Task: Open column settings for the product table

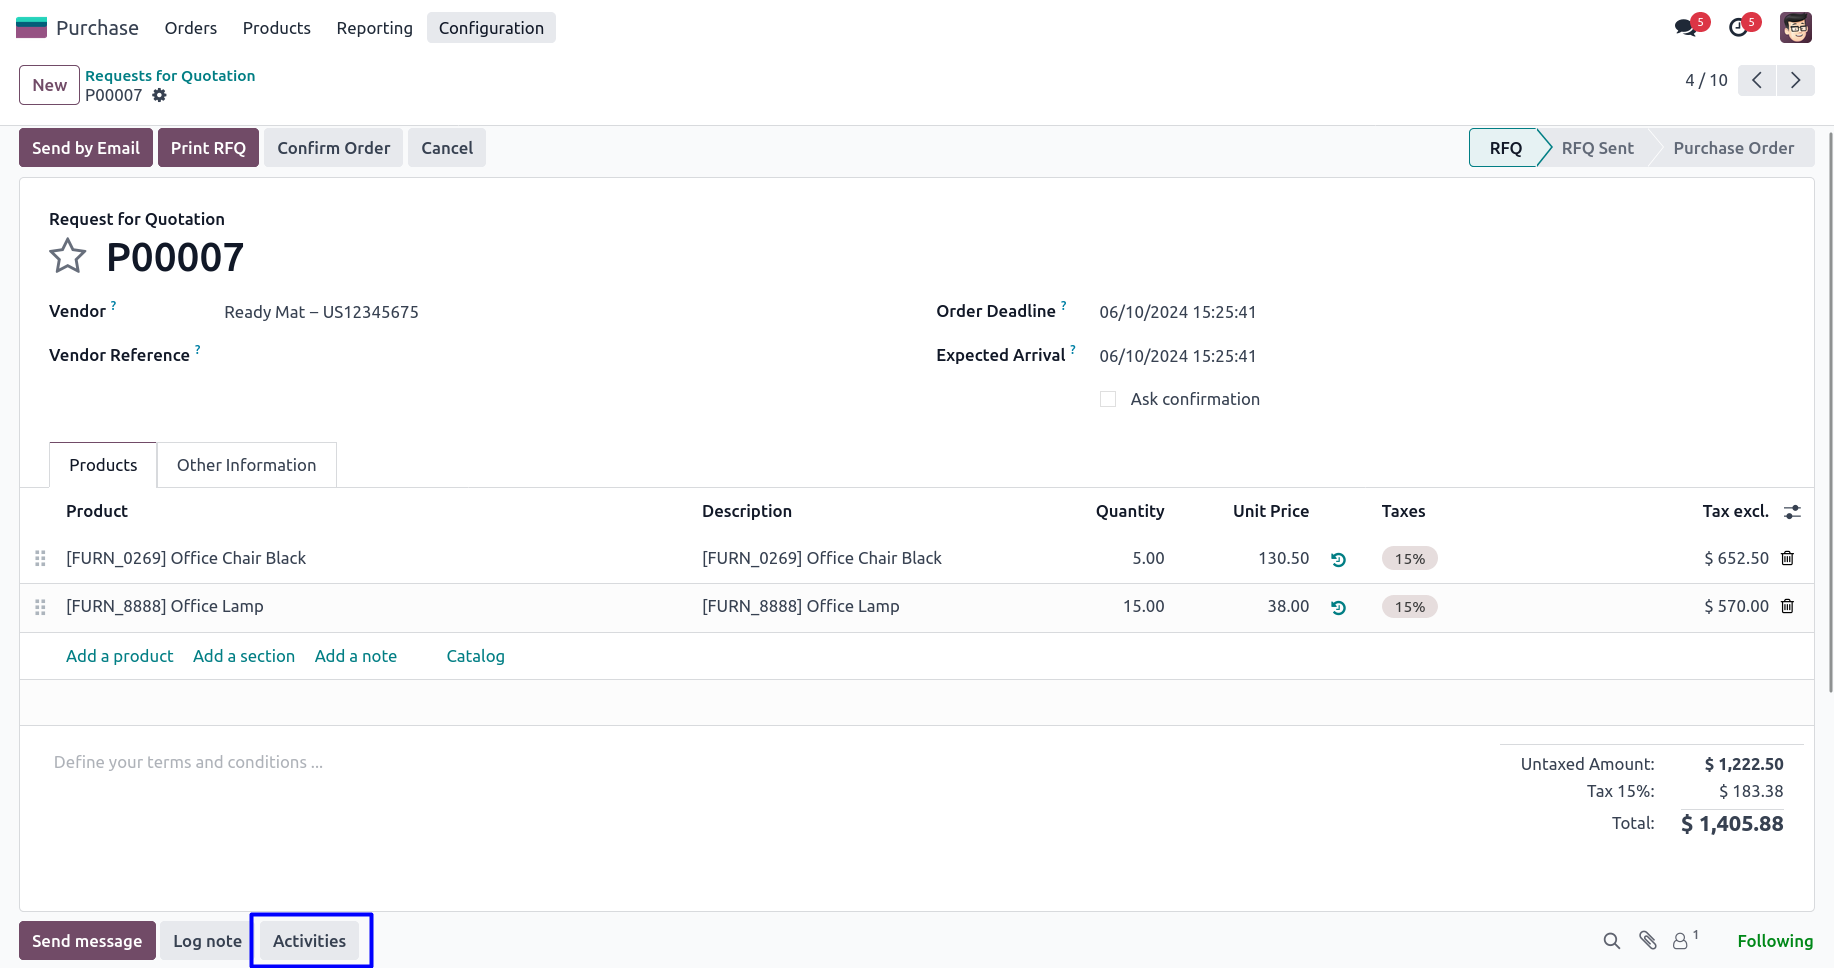Action: point(1792,512)
